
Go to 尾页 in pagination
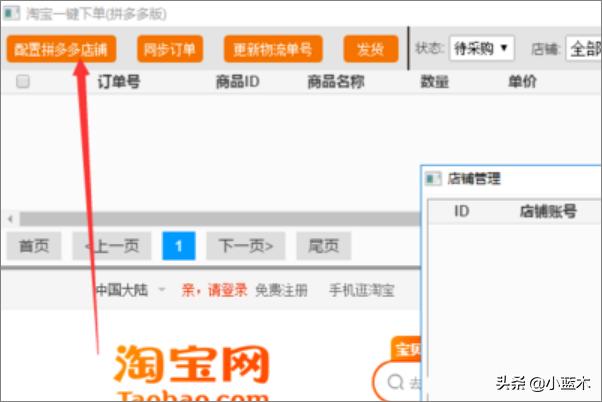323,246
